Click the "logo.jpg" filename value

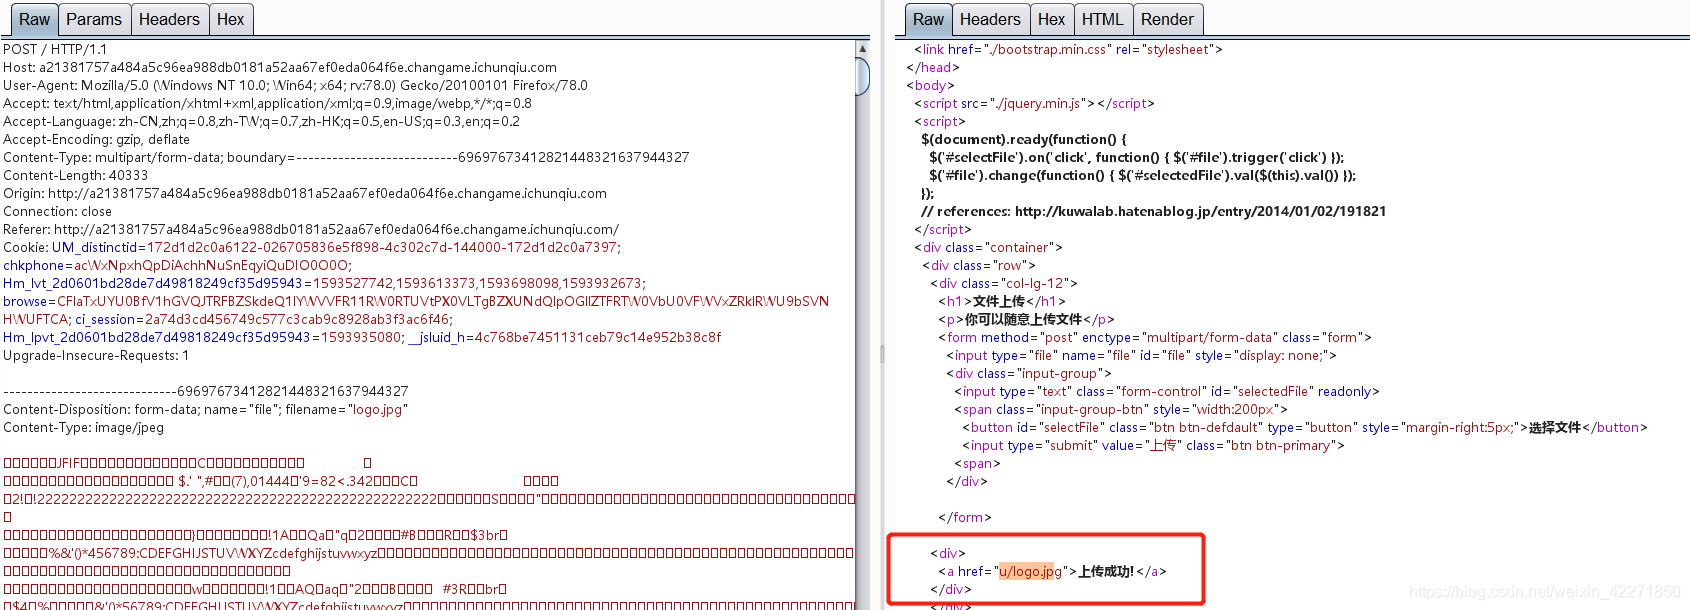tap(378, 409)
